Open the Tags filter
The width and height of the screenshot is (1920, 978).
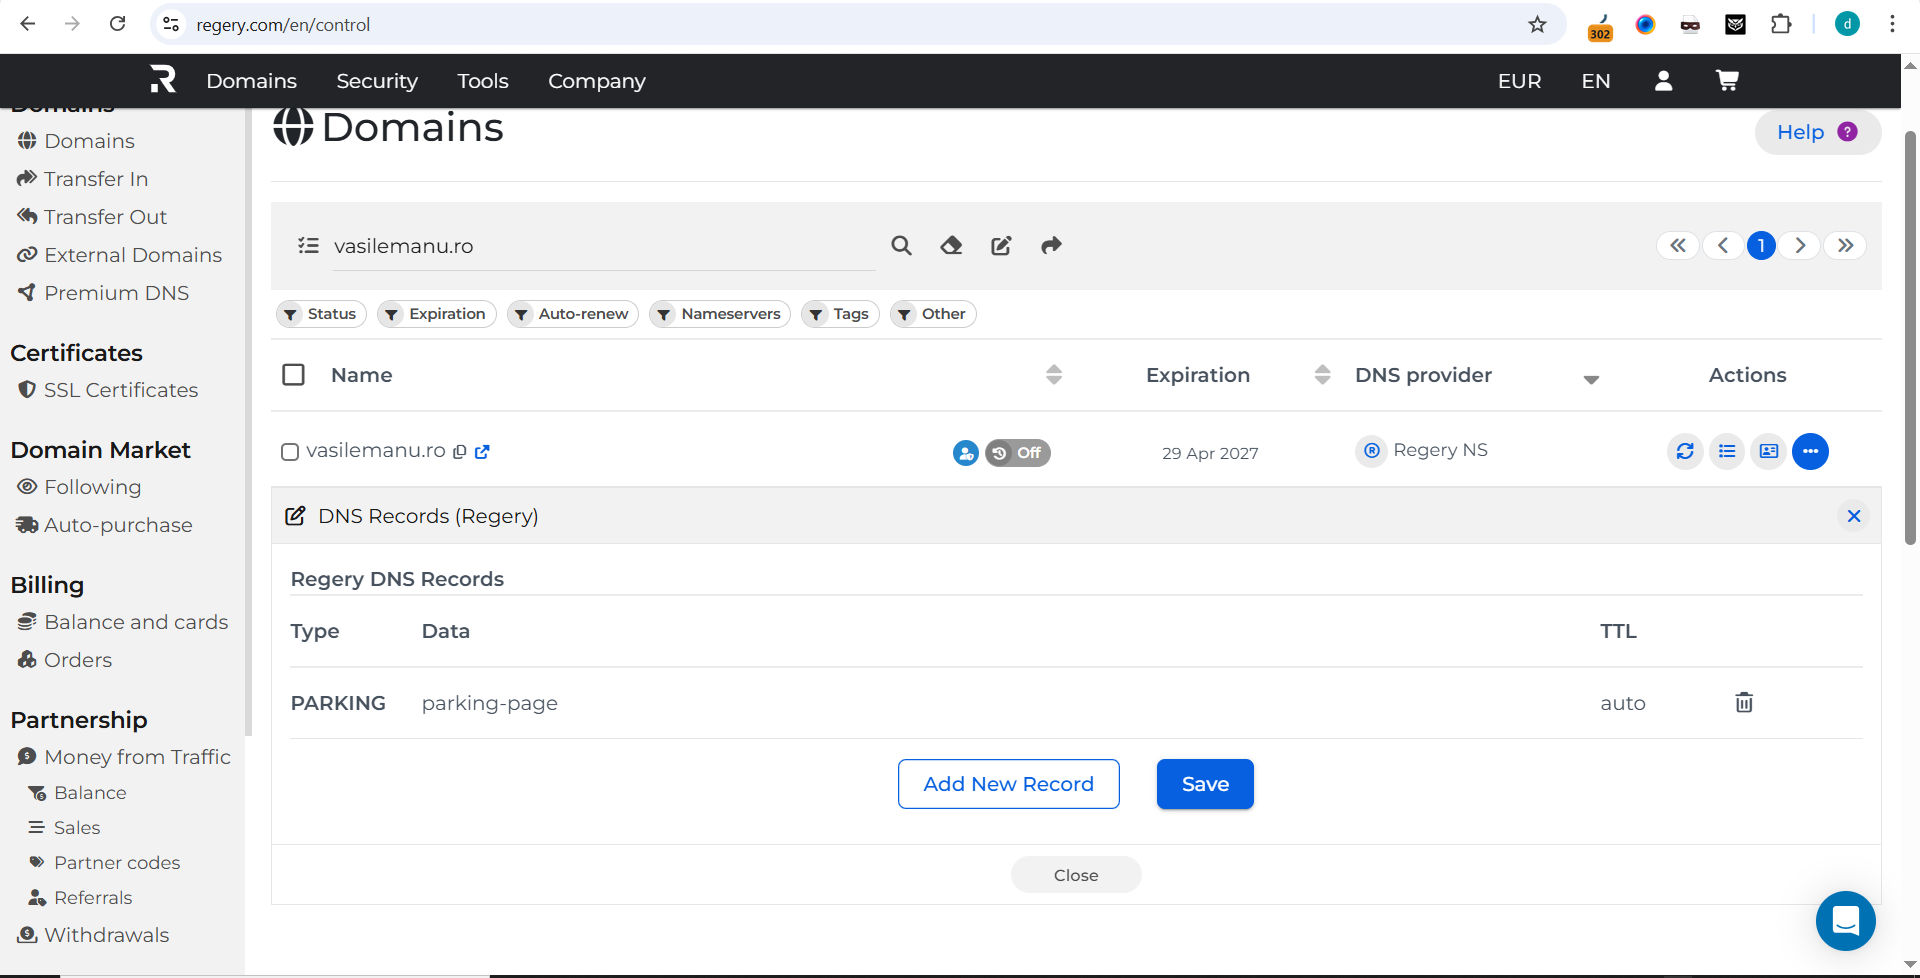pyautogui.click(x=840, y=314)
